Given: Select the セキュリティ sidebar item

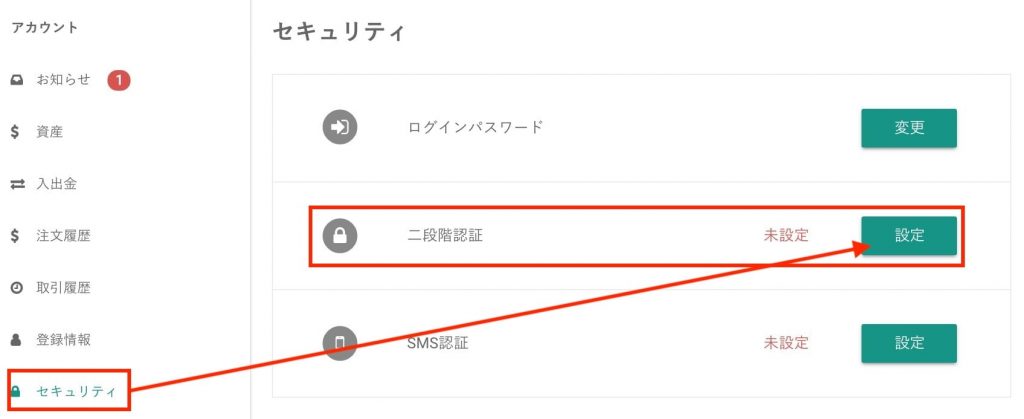Looking at the screenshot, I should pos(76,392).
